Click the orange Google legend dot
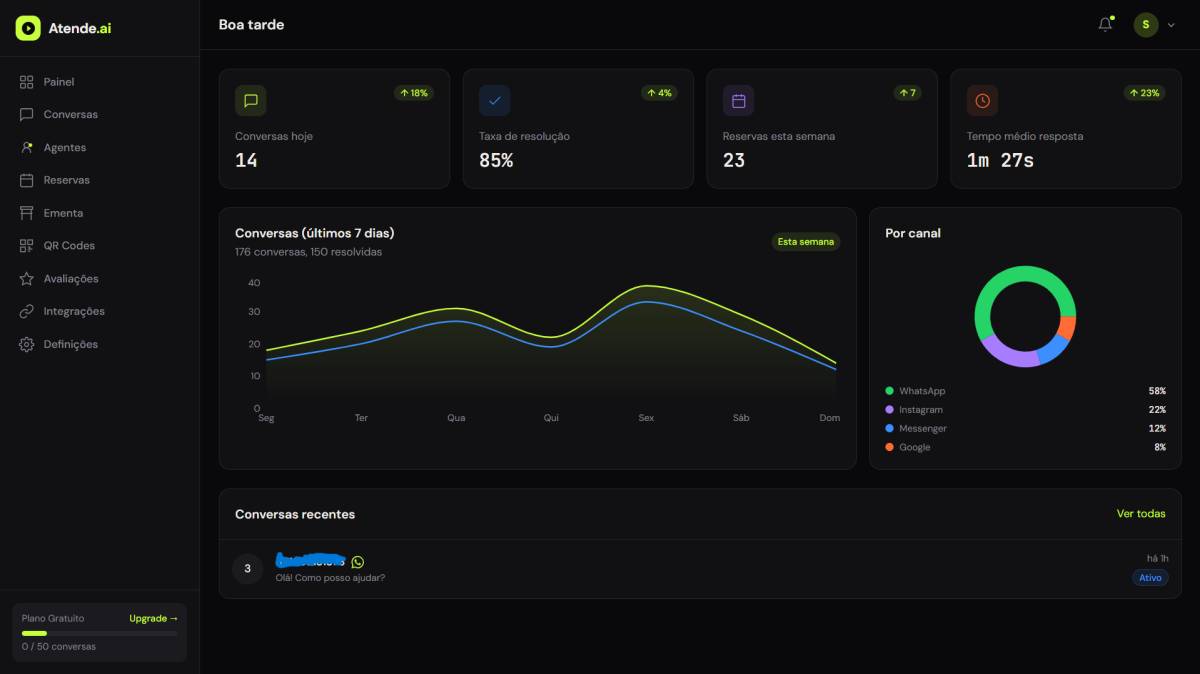The height and width of the screenshot is (674, 1200). (890, 447)
